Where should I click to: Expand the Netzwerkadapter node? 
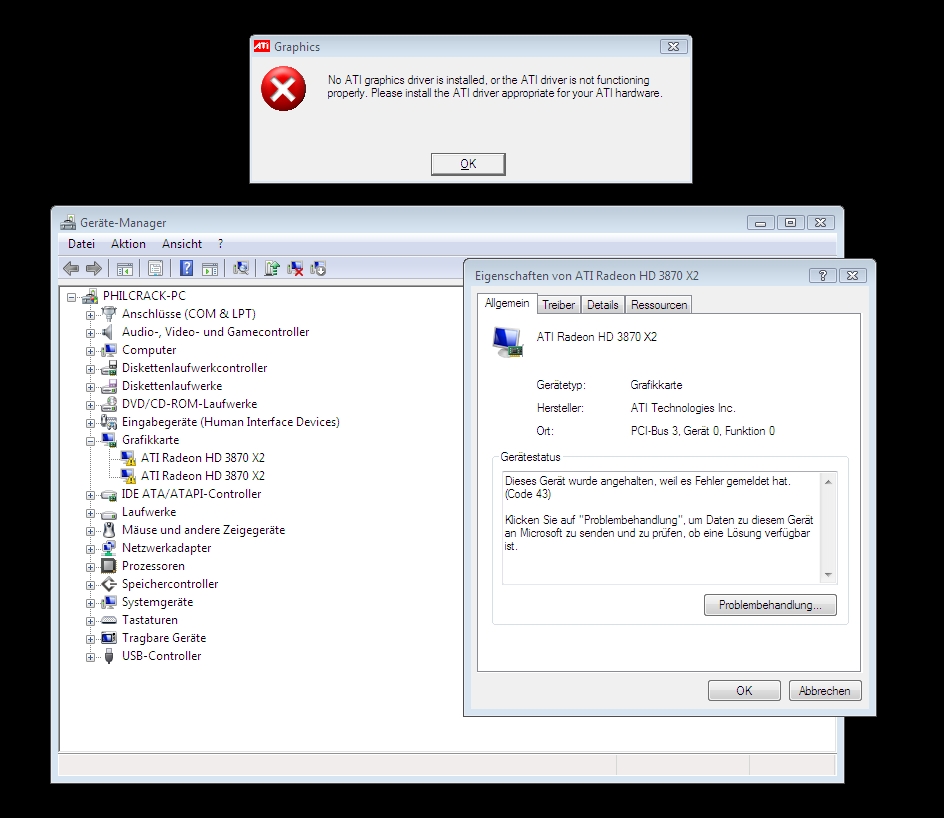90,549
